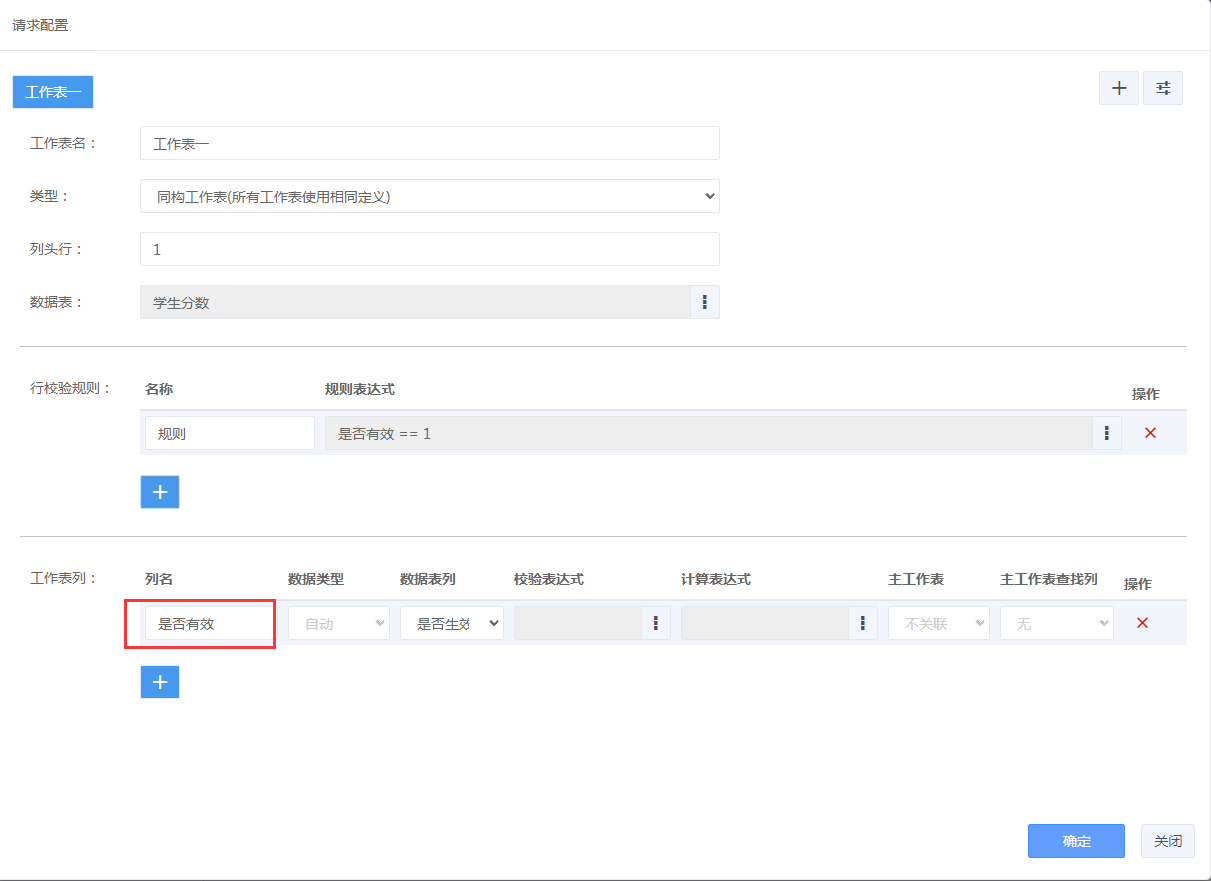Expand the 主工作表 dropdown showing 不关联
The width and height of the screenshot is (1211, 881).
(939, 623)
